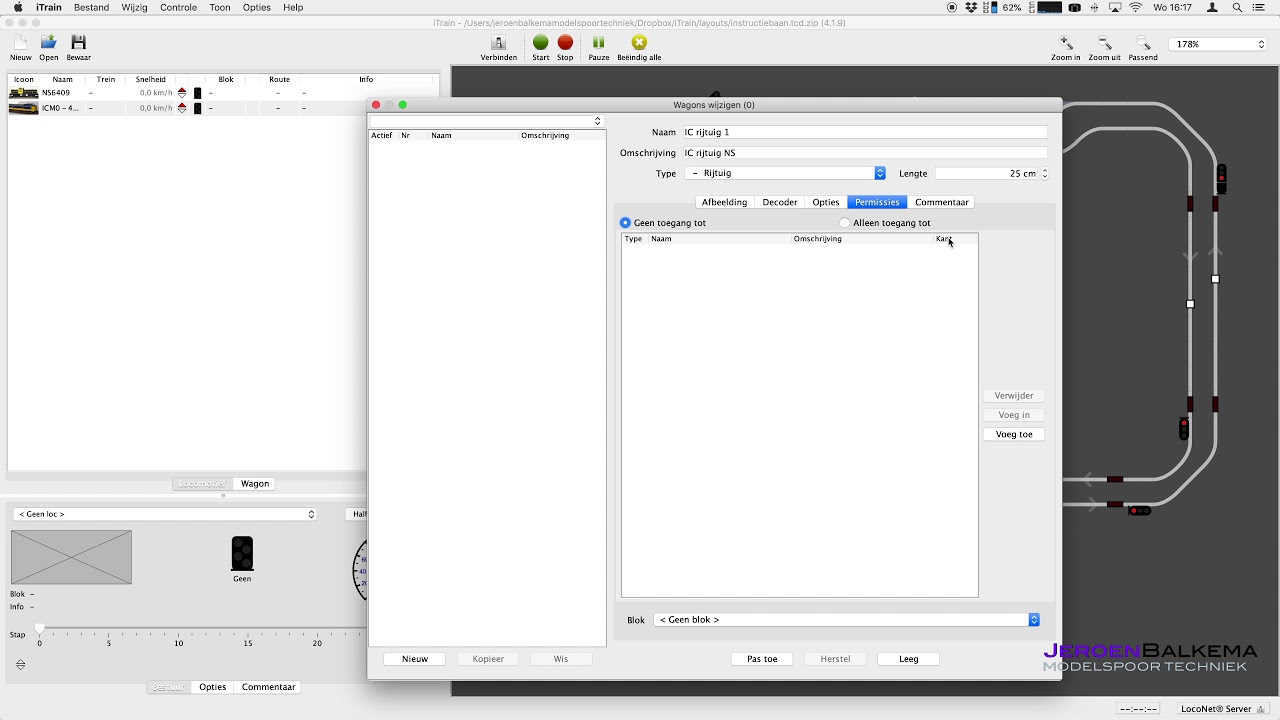Click the Passend fit icon
Viewport: 1280px width, 720px height.
point(1142,43)
